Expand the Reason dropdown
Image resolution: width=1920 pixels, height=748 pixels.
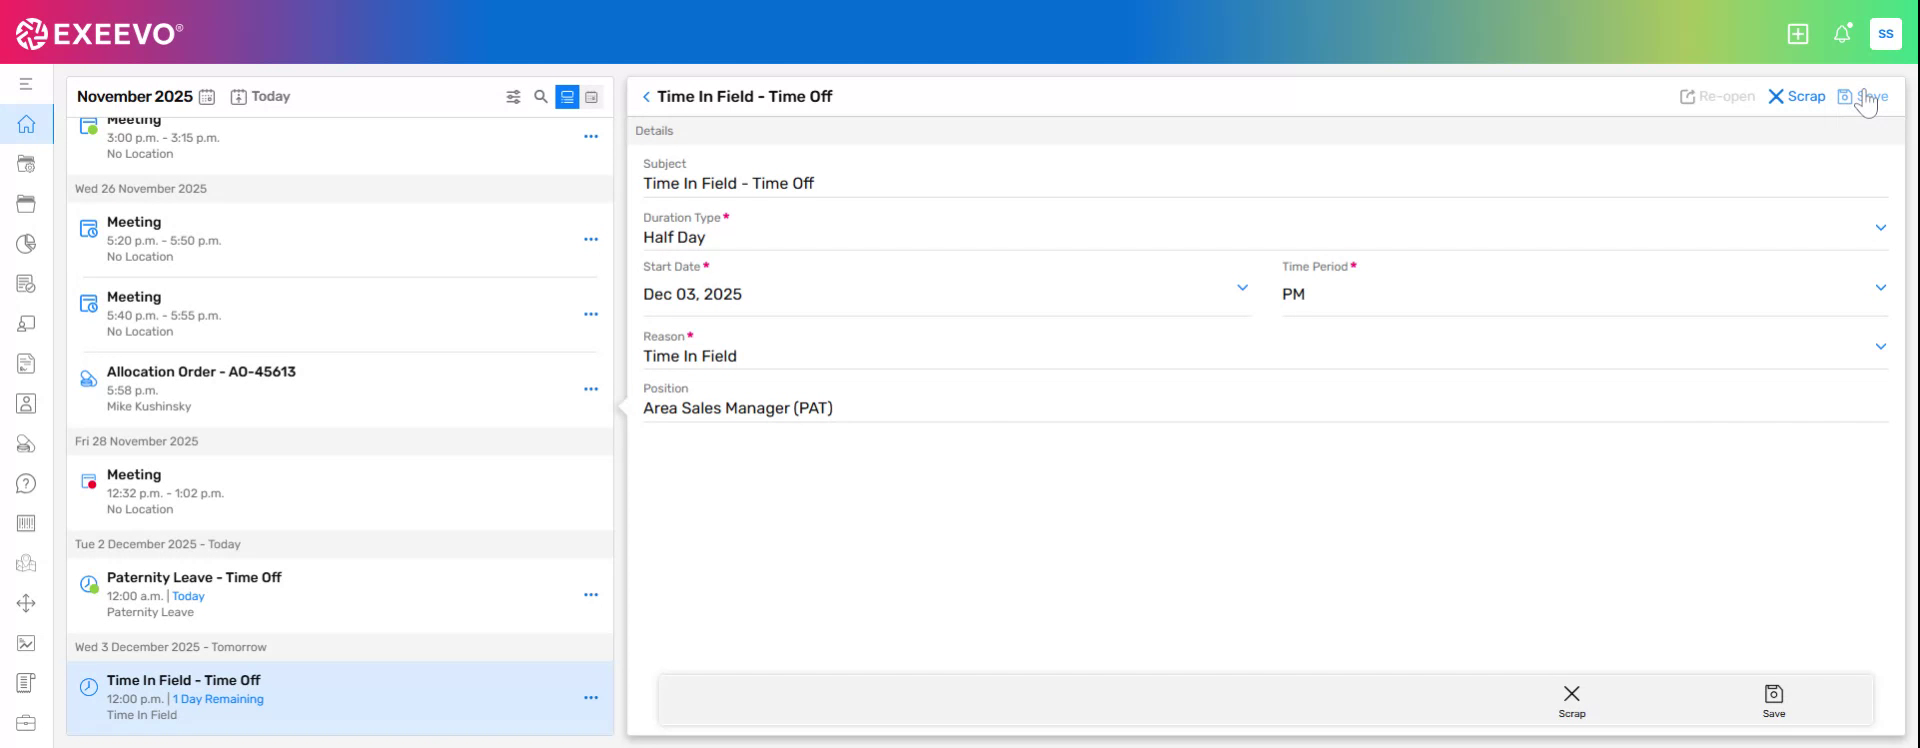click(1881, 347)
